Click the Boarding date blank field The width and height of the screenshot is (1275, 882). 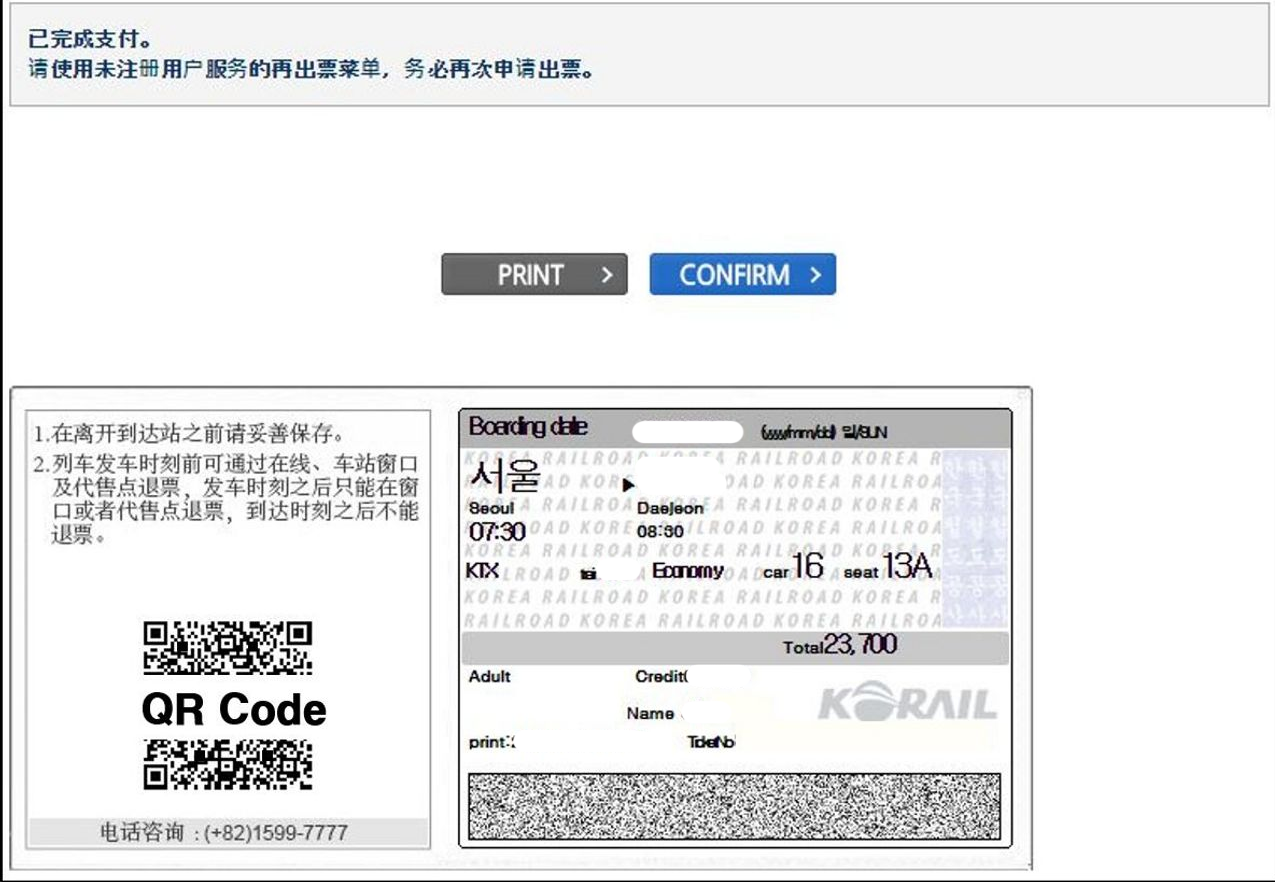pos(688,432)
